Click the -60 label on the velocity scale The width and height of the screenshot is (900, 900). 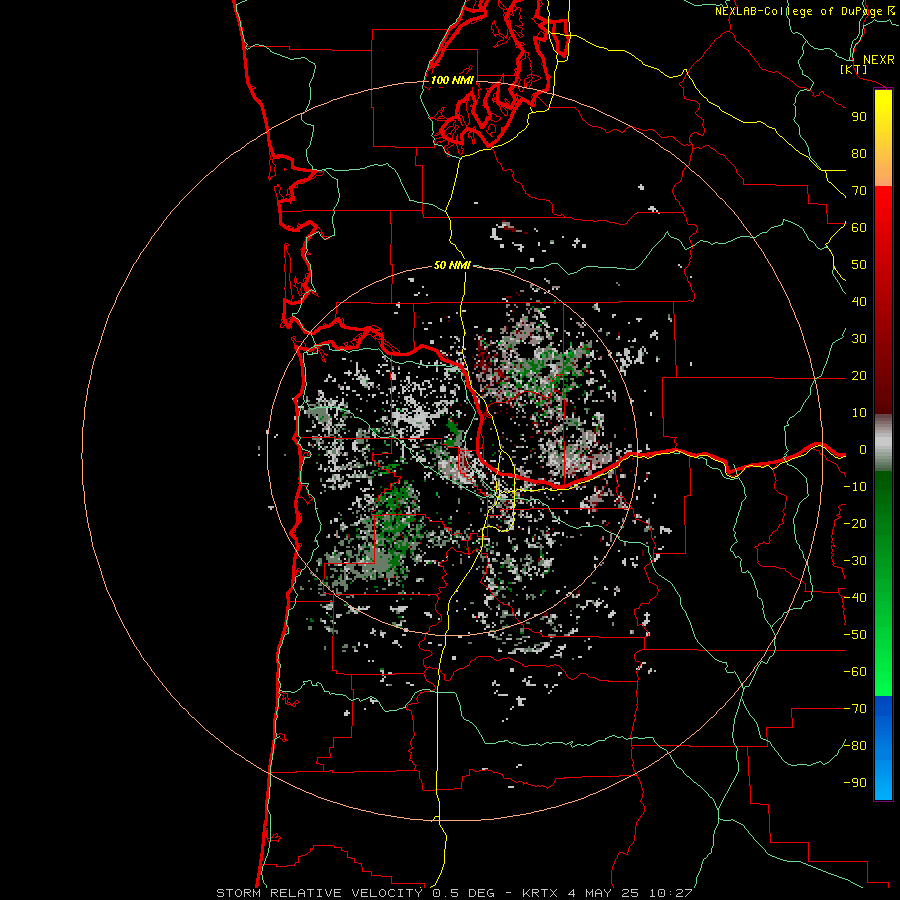(x=855, y=672)
